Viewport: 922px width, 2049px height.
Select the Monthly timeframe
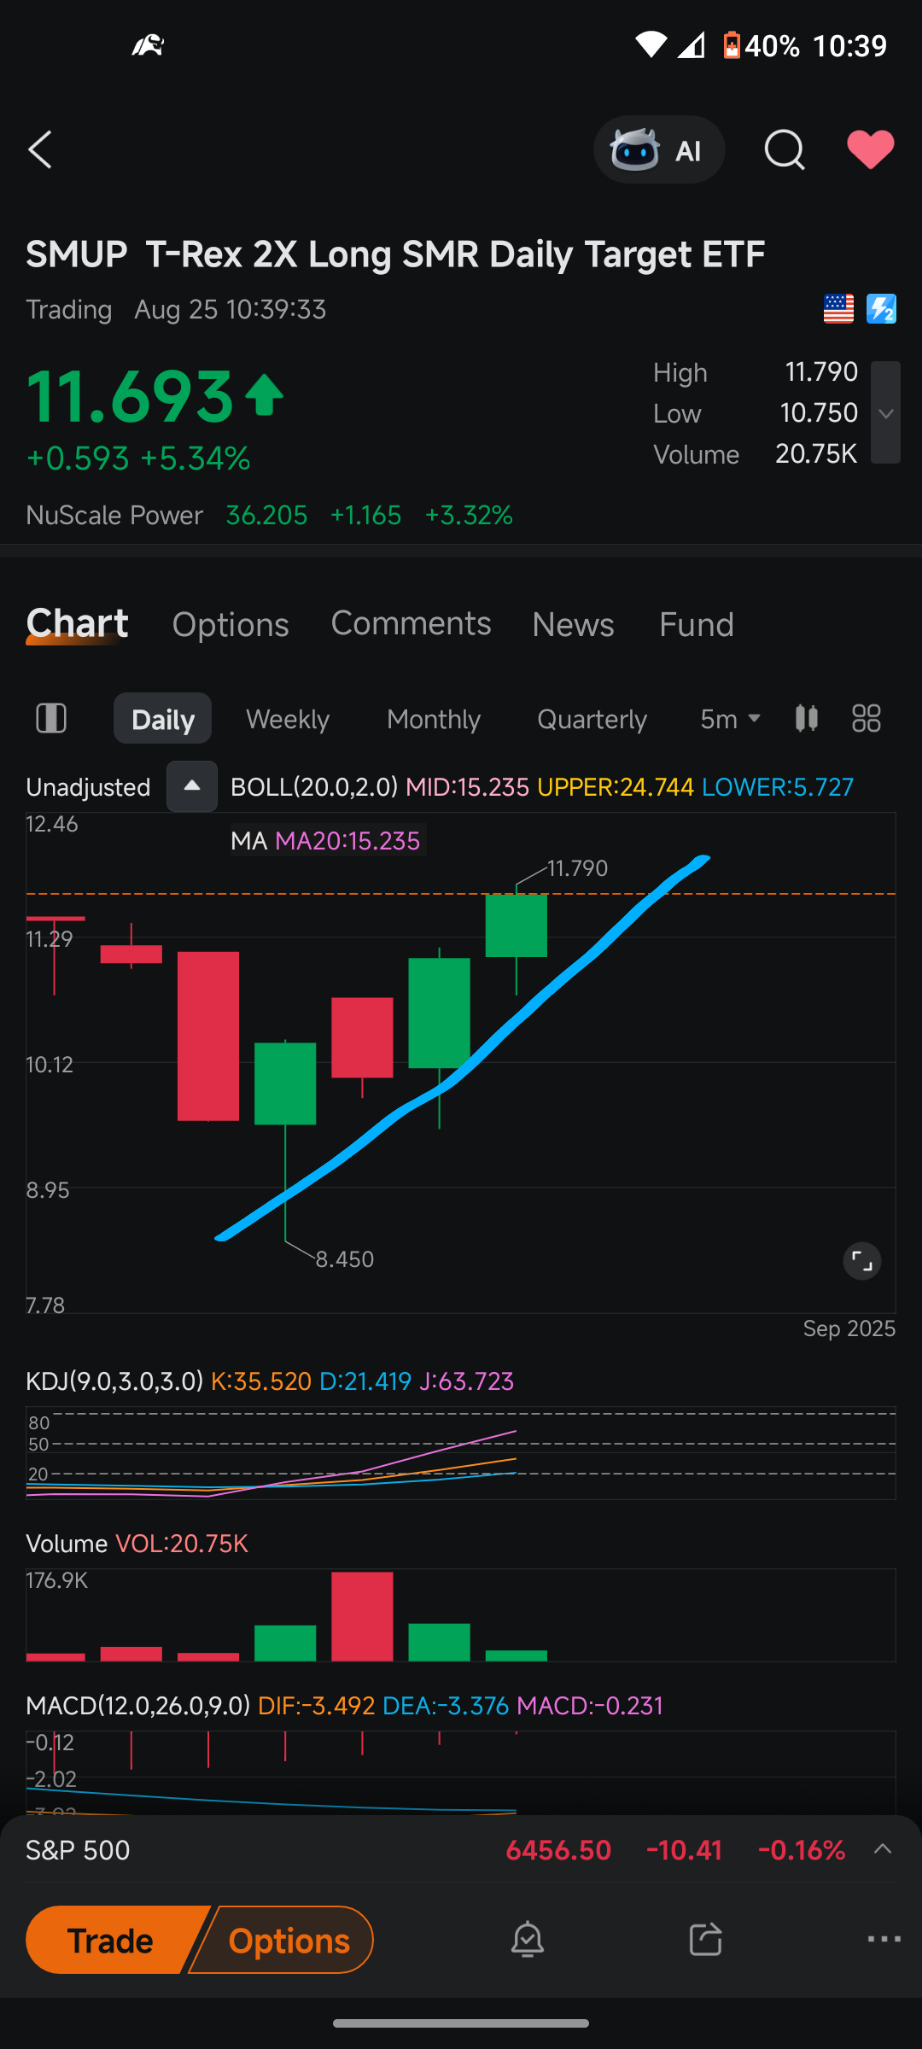[434, 719]
